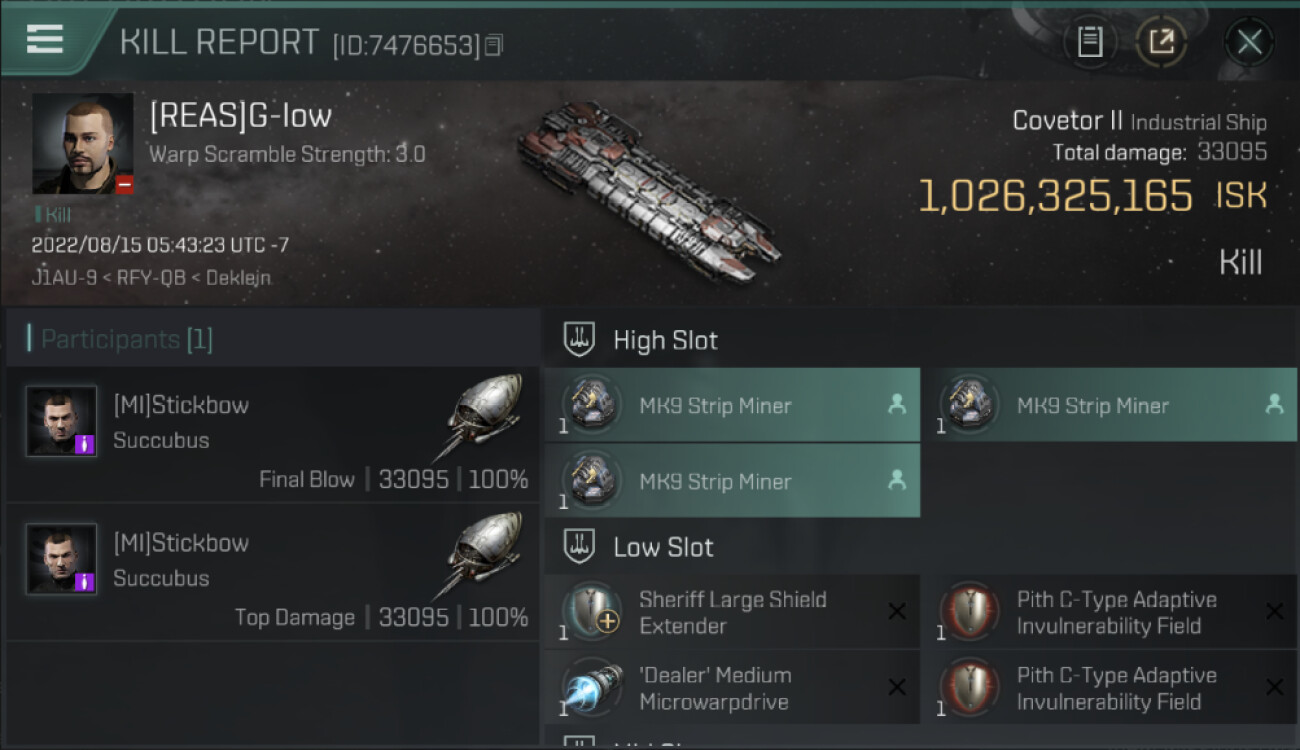Select the Covetor II ship image
The height and width of the screenshot is (750, 1300).
tap(648, 188)
